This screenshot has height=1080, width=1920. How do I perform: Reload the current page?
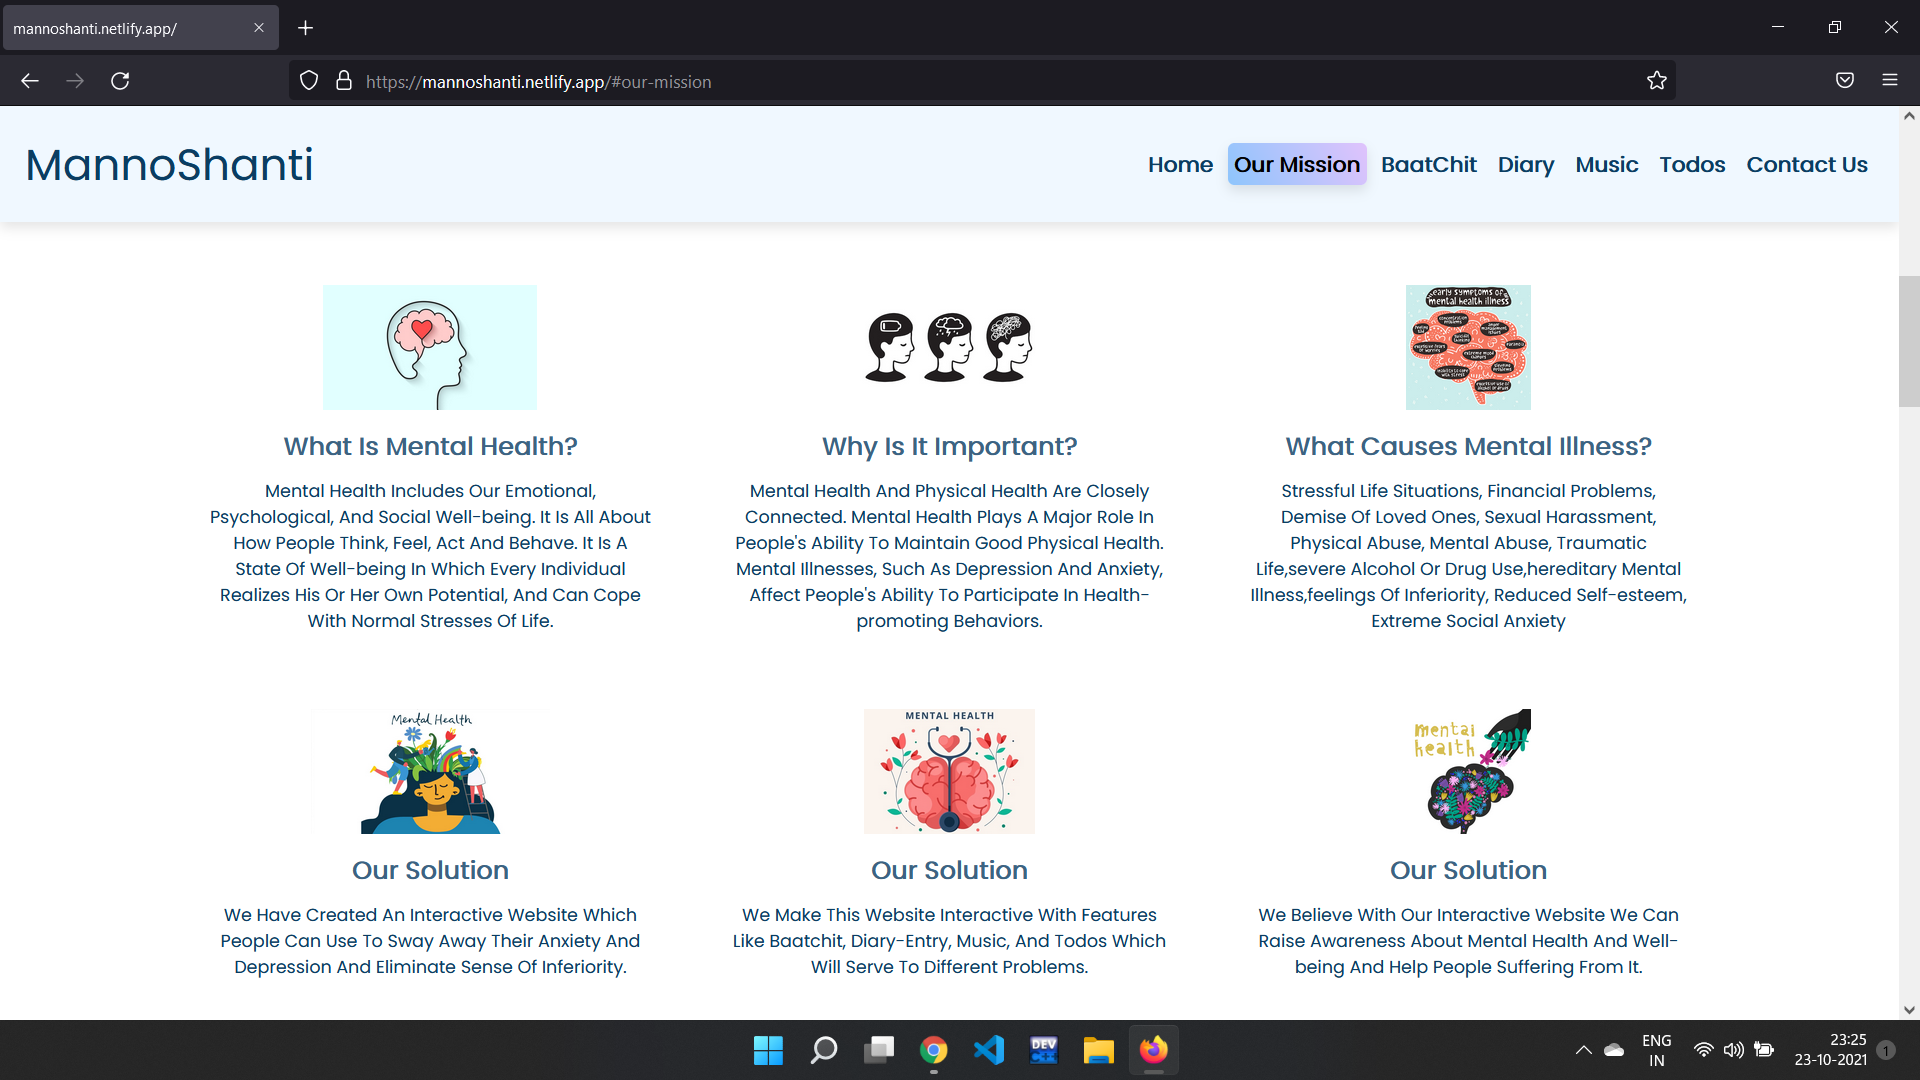[x=120, y=81]
